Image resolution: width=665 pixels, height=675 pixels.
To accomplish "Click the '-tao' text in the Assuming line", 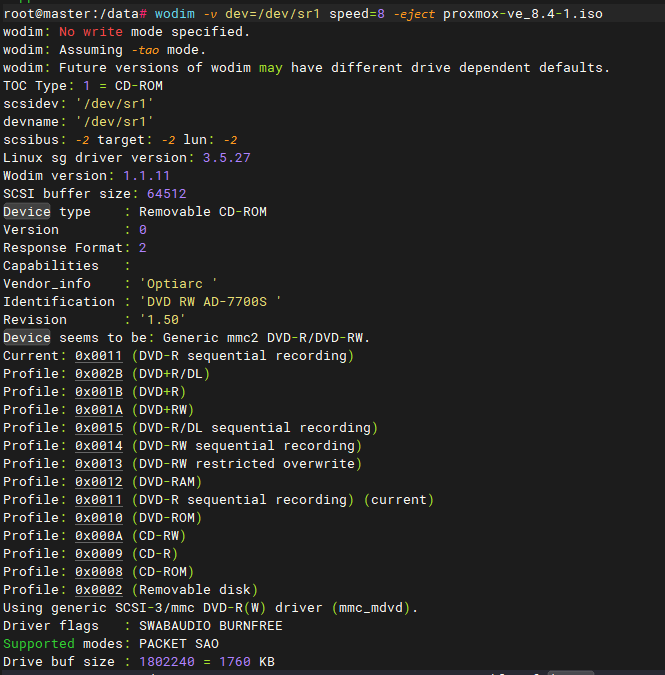I will [145, 50].
